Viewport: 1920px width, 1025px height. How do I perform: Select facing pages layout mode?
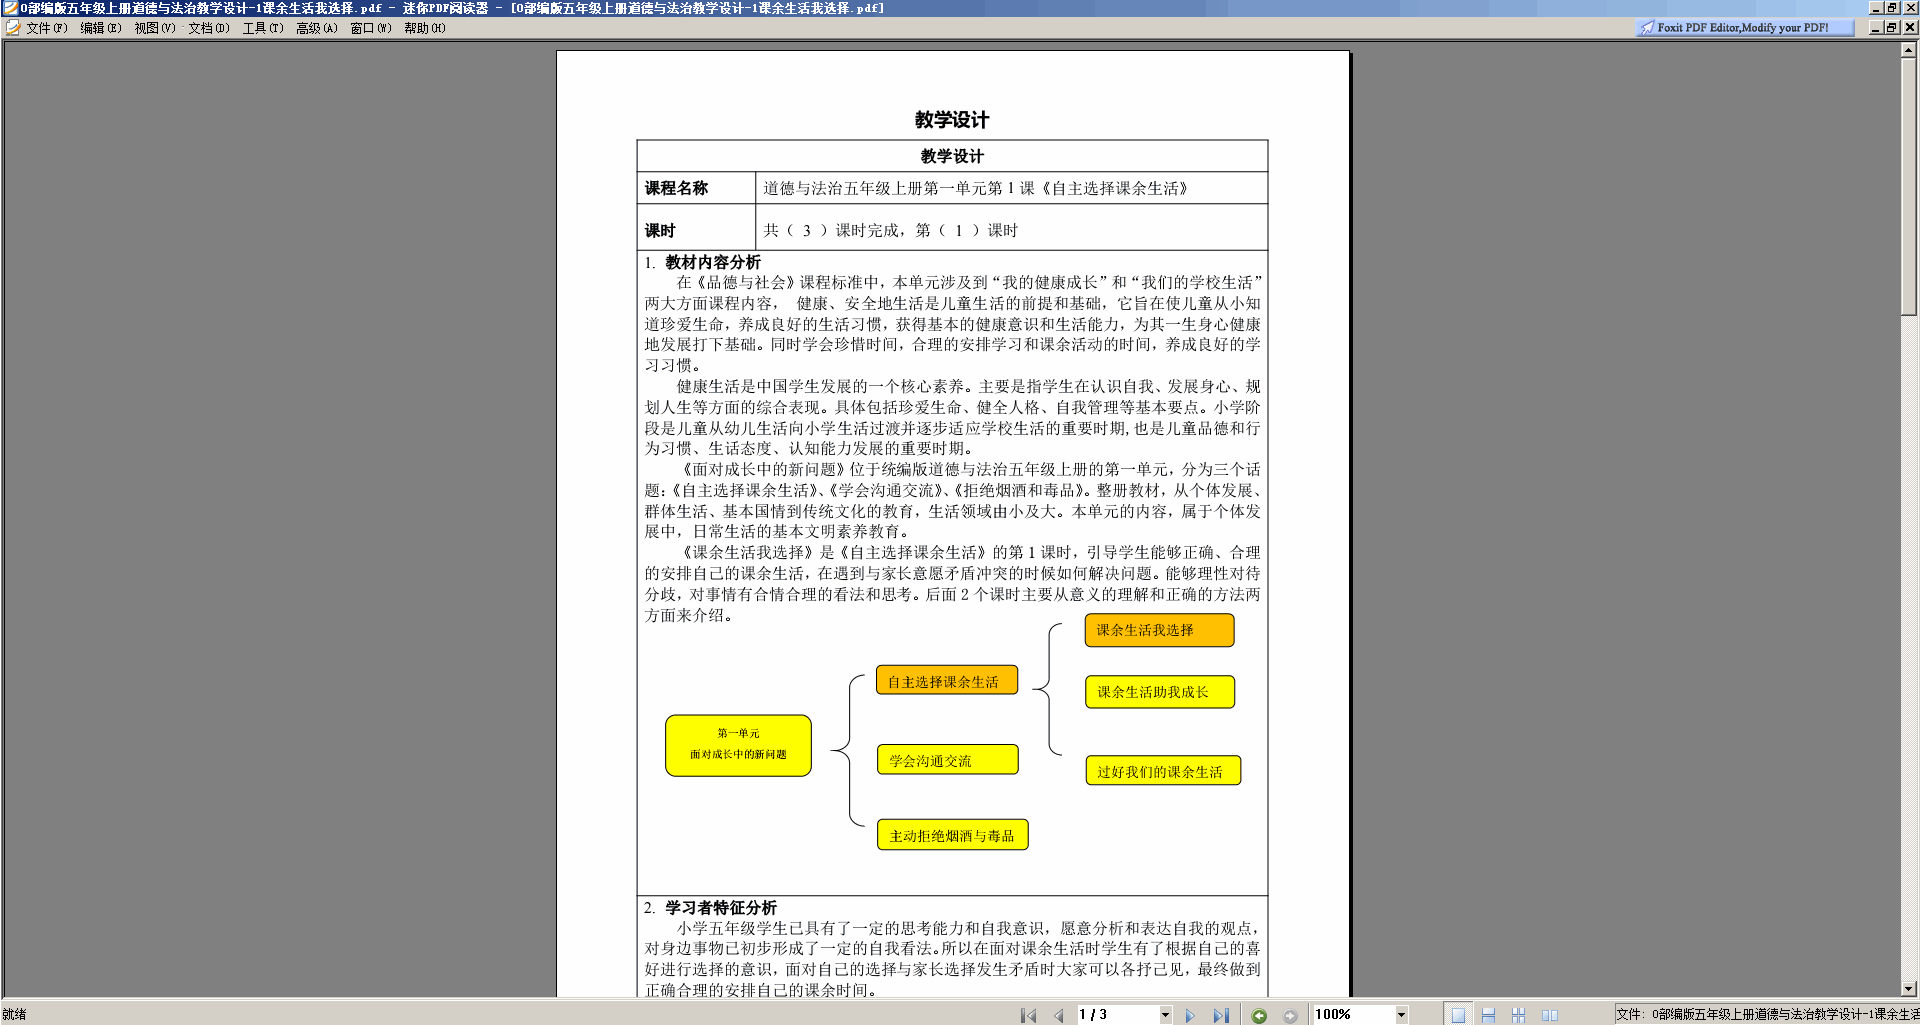pos(1550,1015)
